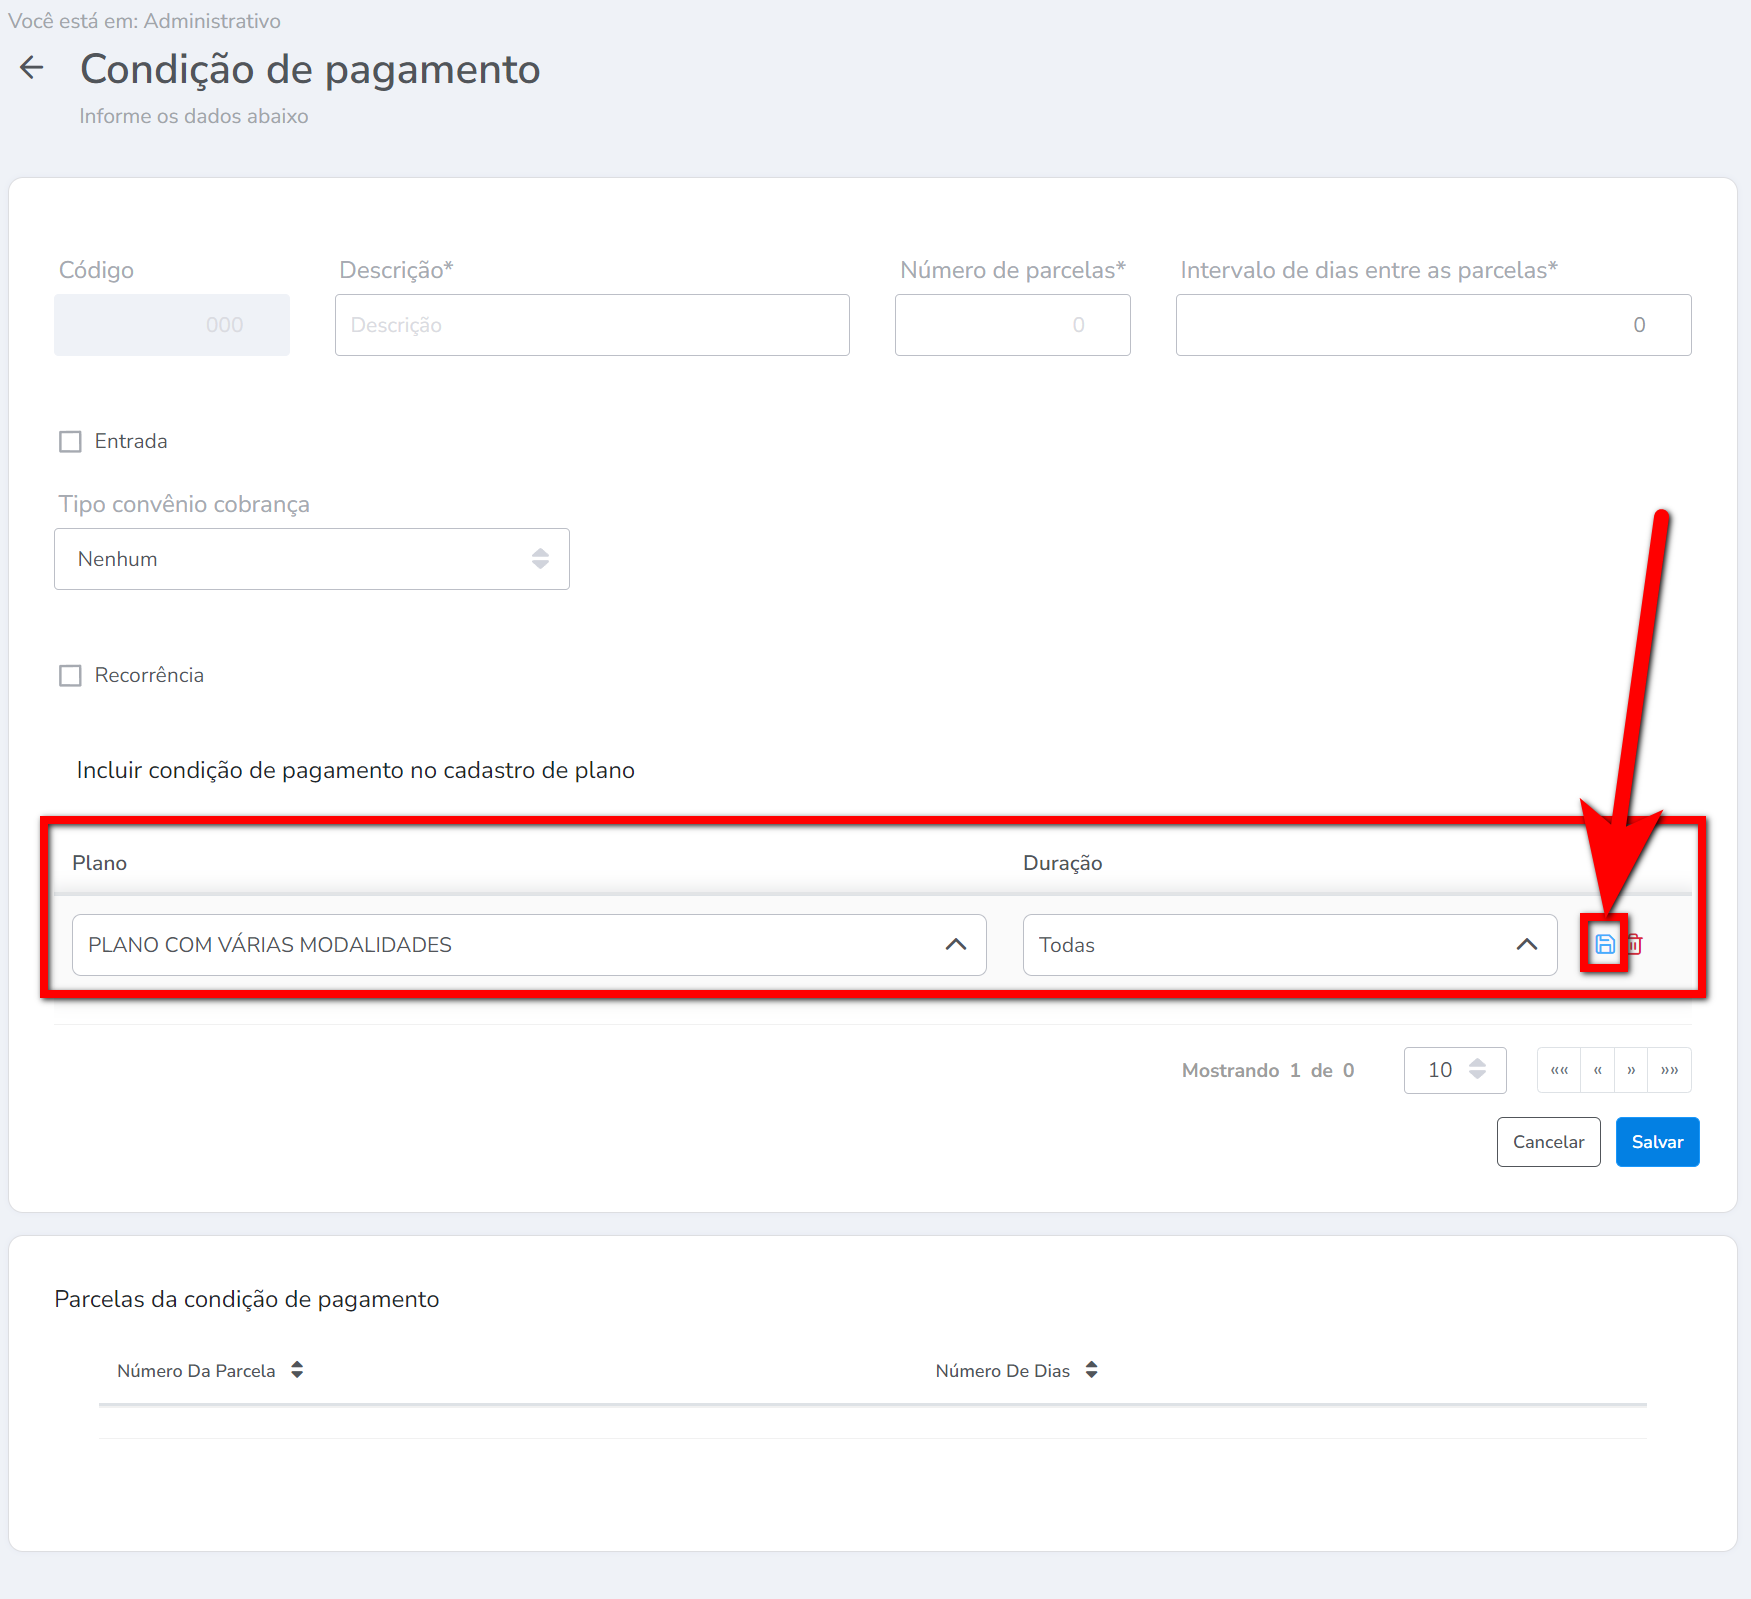Click the back arrow icon
Screen dimensions: 1751x1599
click(x=32, y=68)
